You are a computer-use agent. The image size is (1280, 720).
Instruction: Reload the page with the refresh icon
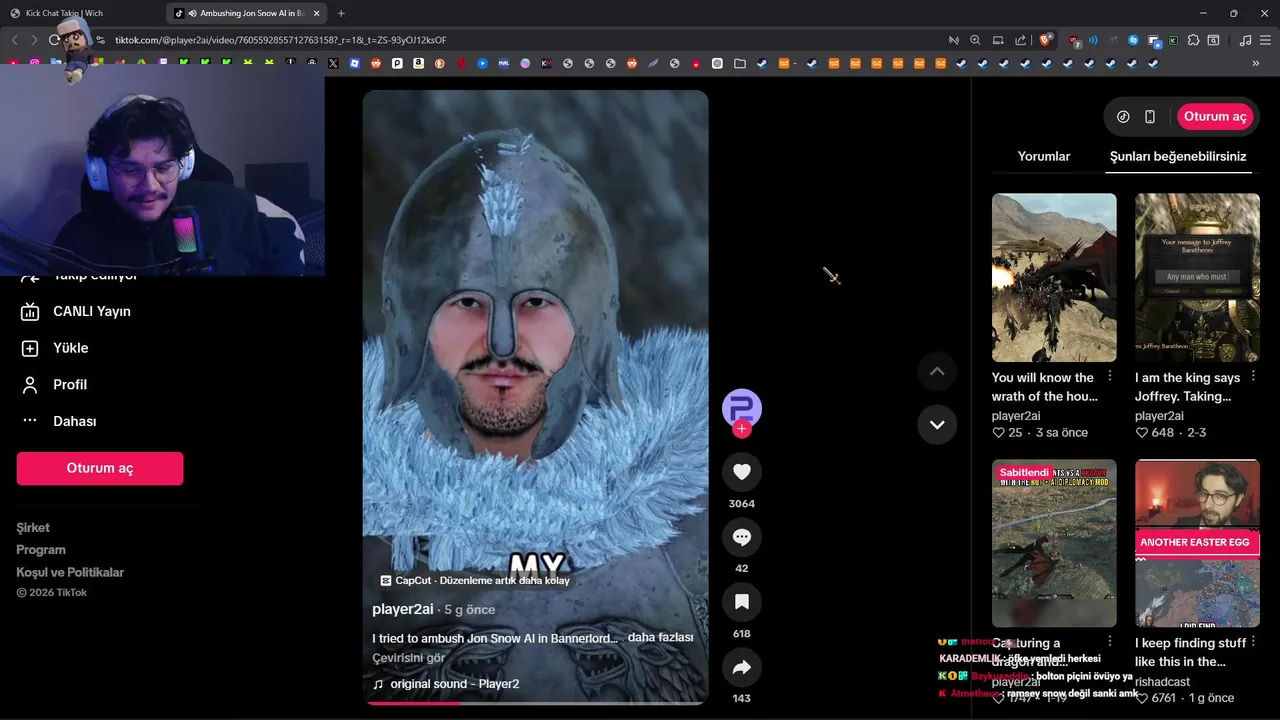(54, 40)
